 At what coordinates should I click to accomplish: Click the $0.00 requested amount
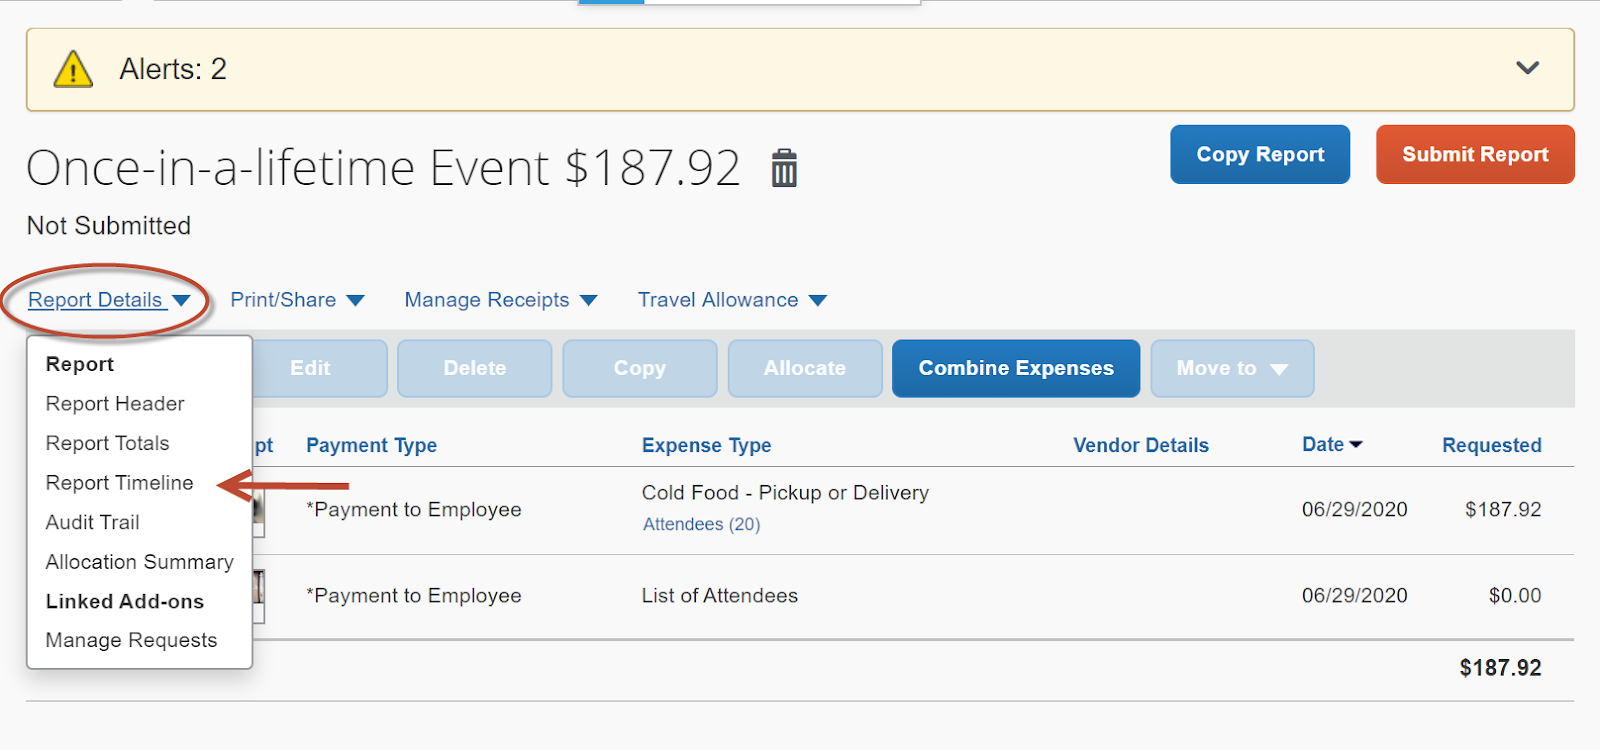1515,596
